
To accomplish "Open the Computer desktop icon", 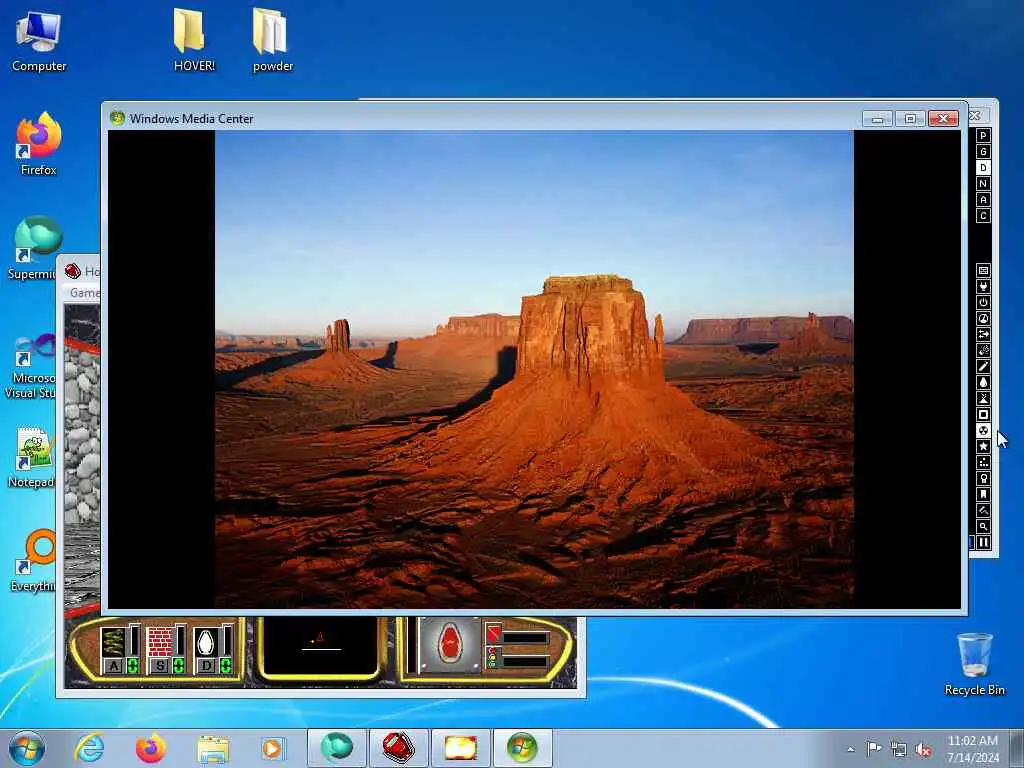I will click(39, 41).
